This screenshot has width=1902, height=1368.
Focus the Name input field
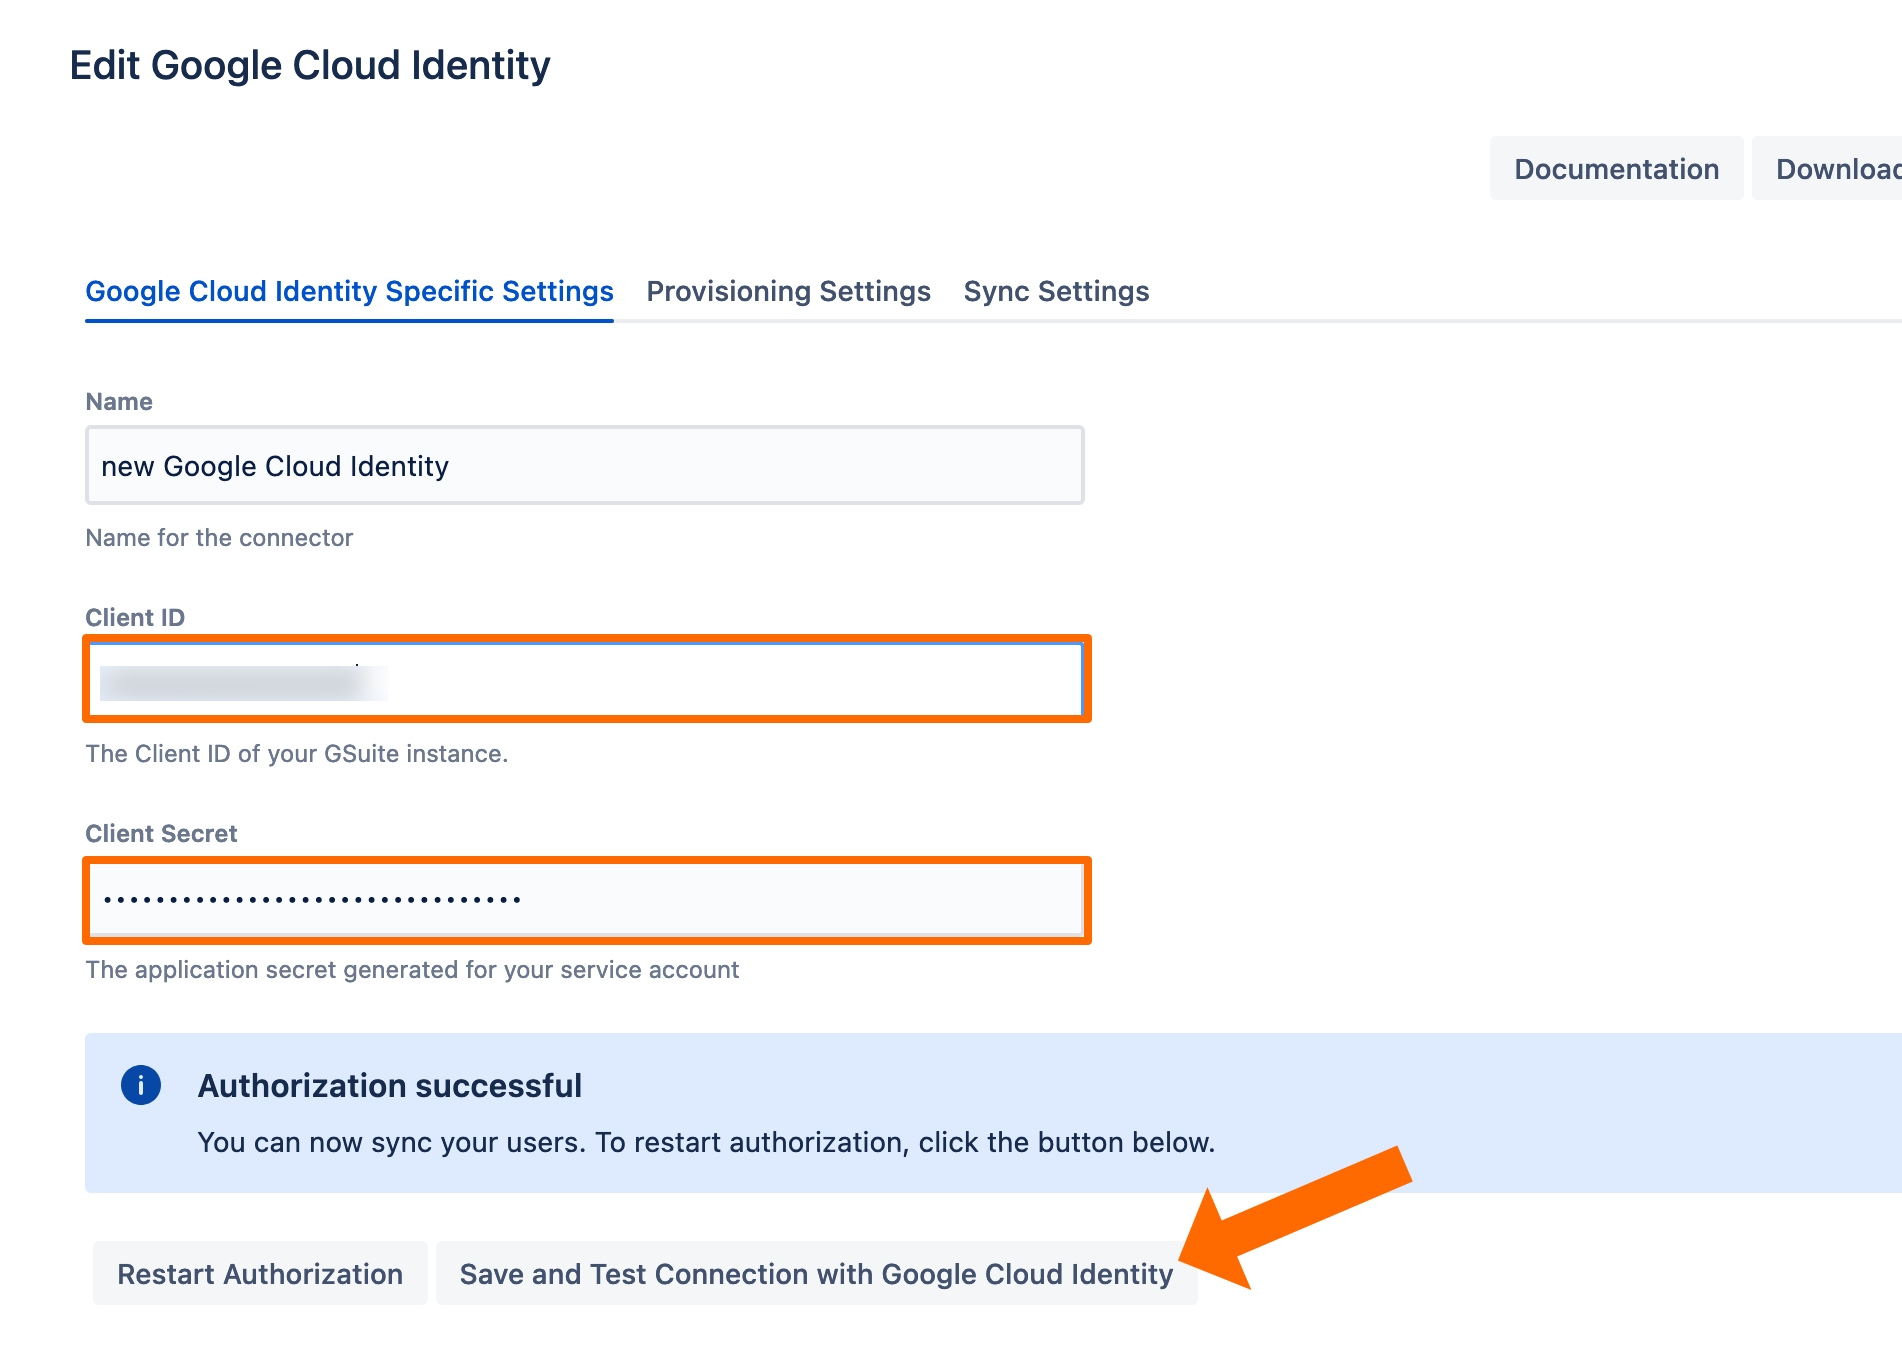pos(585,466)
